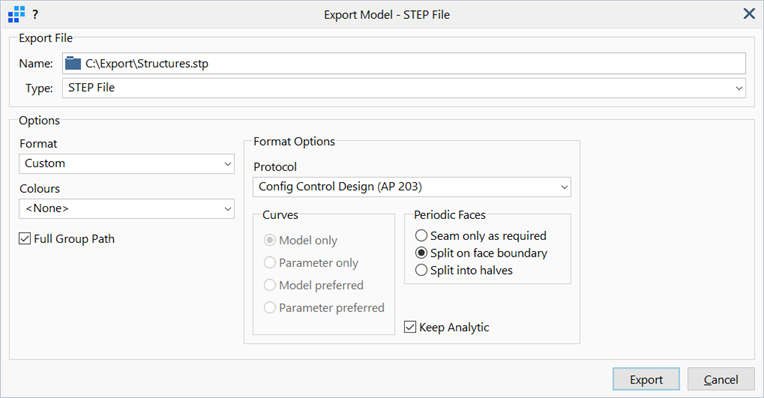Choose Model preferred curves option
764x398 pixels.
(269, 285)
